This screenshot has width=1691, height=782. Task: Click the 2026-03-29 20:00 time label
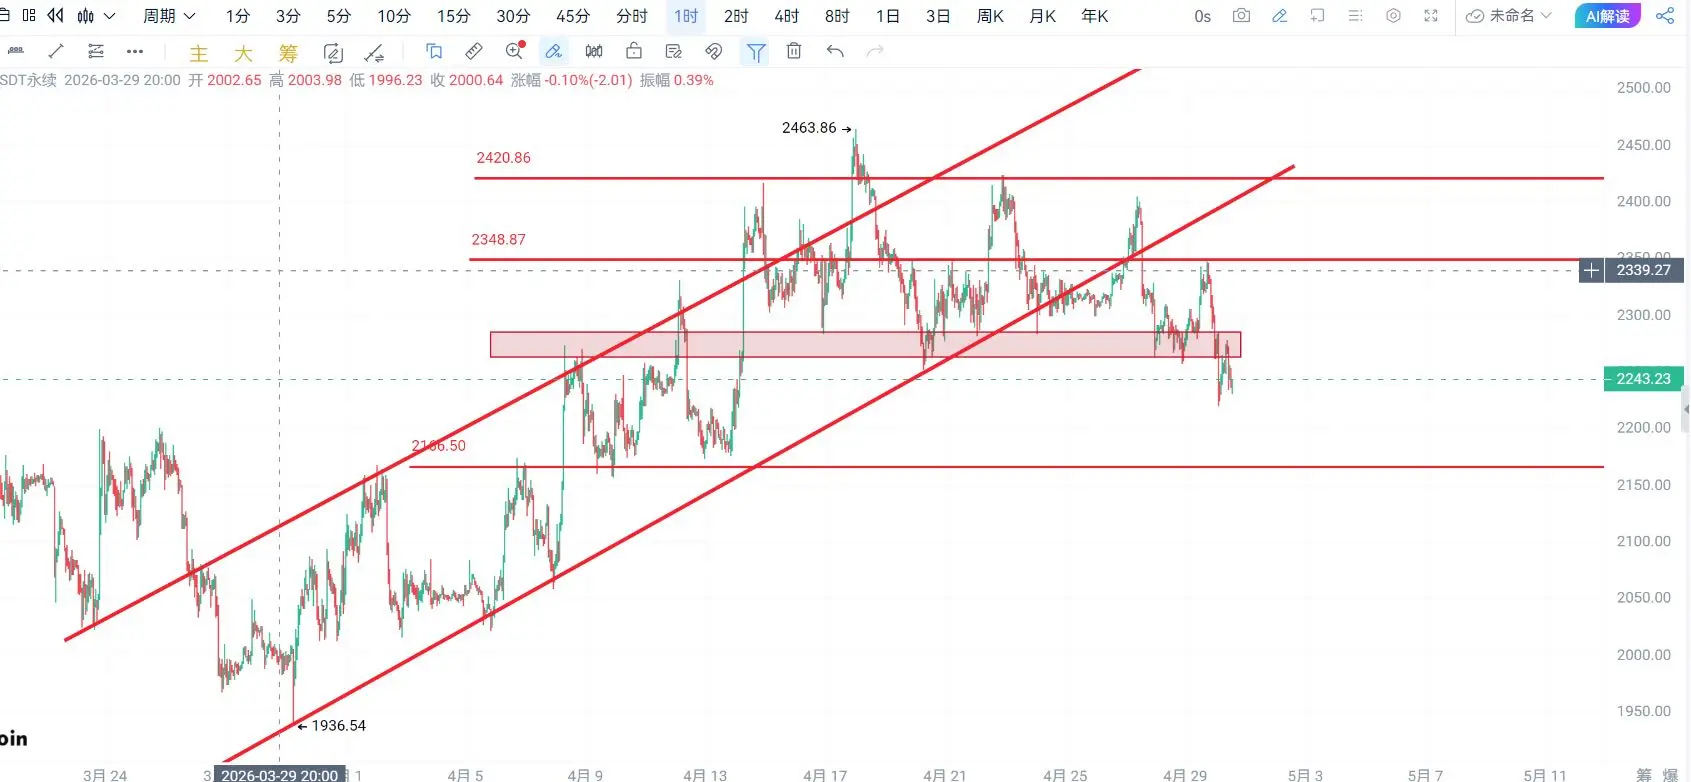point(280,775)
